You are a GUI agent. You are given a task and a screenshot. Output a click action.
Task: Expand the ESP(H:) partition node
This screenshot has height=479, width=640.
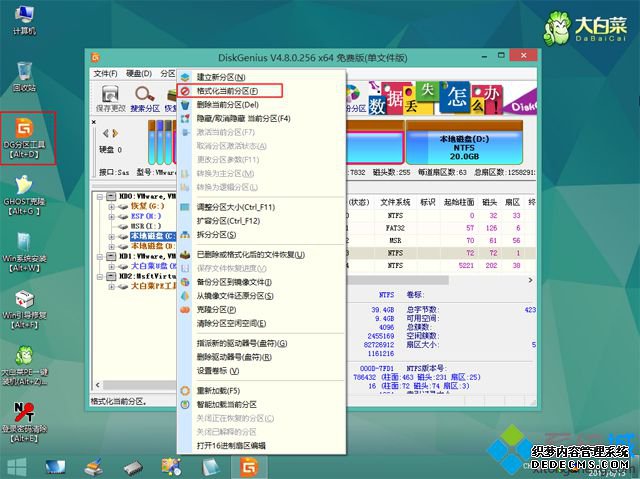click(111, 216)
